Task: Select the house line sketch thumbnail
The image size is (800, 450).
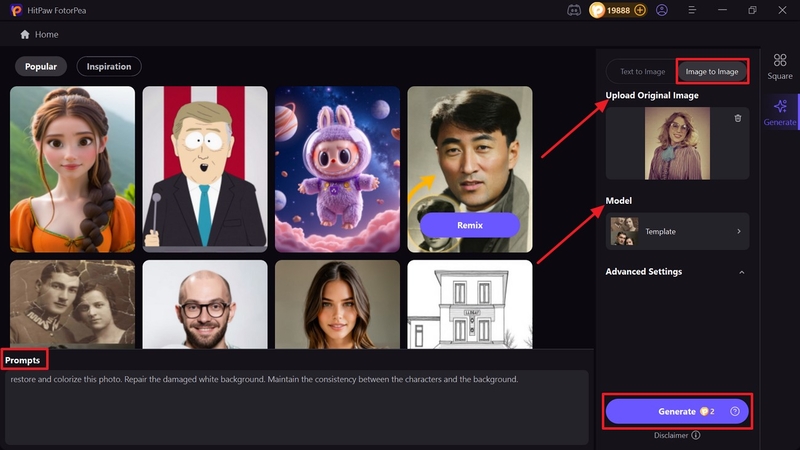Action: [x=469, y=304]
